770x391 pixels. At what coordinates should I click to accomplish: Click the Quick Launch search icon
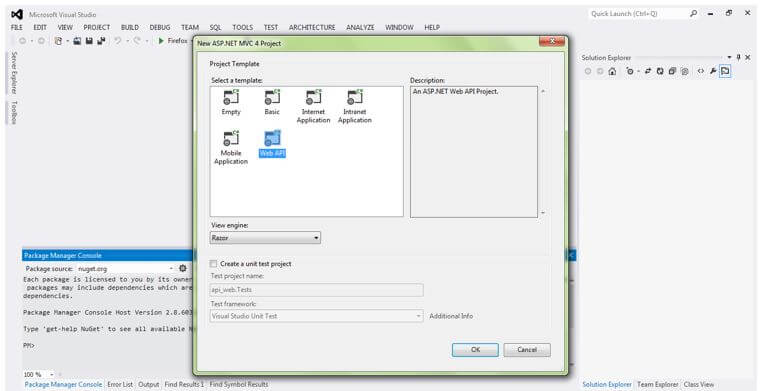click(693, 14)
